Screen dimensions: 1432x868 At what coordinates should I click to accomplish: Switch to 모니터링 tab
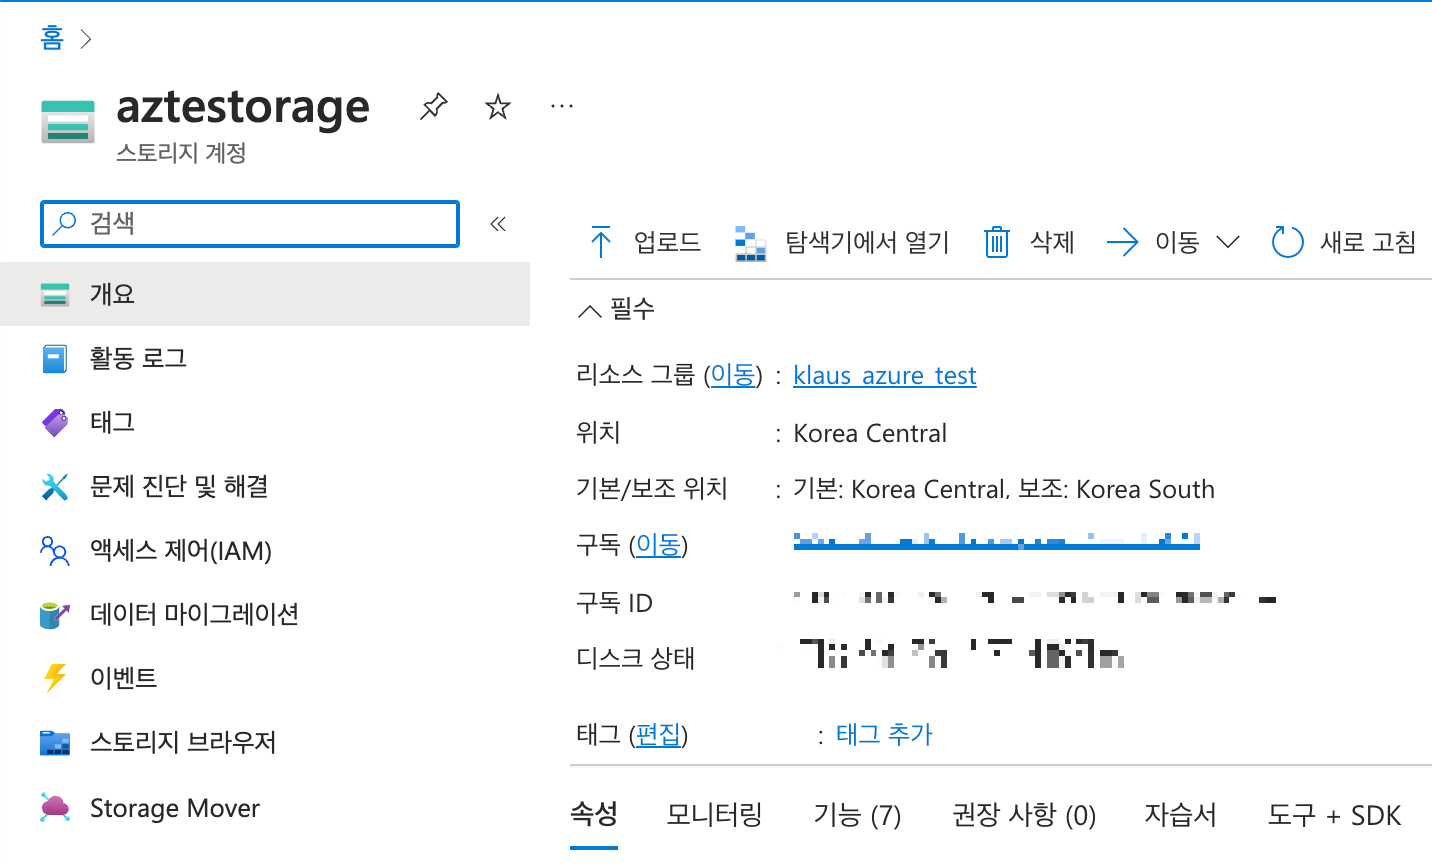715,815
